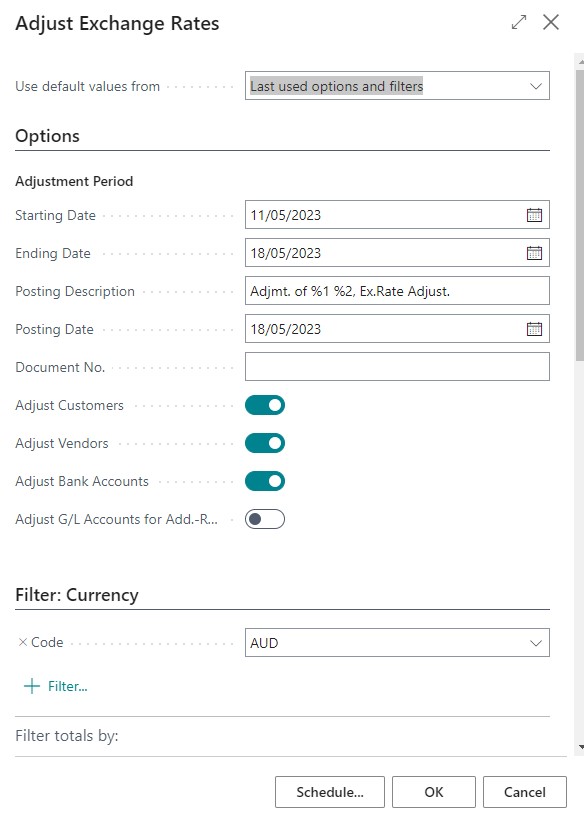
Task: Open the Starting Date calendar picker
Action: point(534,215)
